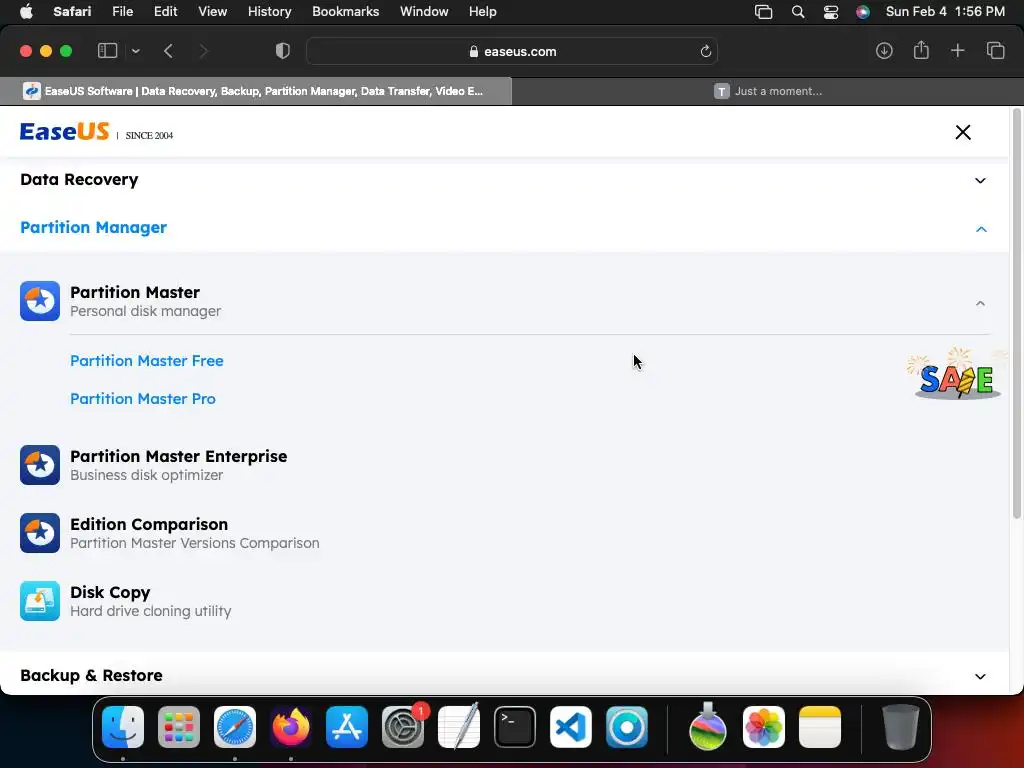1024x768 pixels.
Task: Open Terminal from the Dock
Action: coord(515,727)
